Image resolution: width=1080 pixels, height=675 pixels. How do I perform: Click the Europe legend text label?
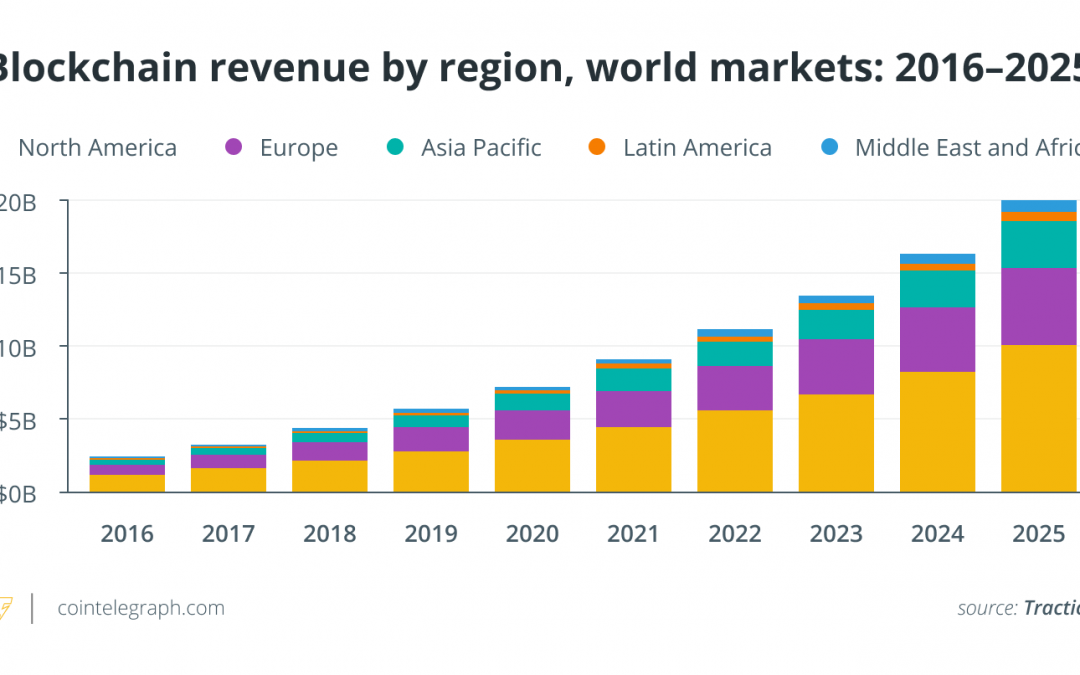(299, 147)
